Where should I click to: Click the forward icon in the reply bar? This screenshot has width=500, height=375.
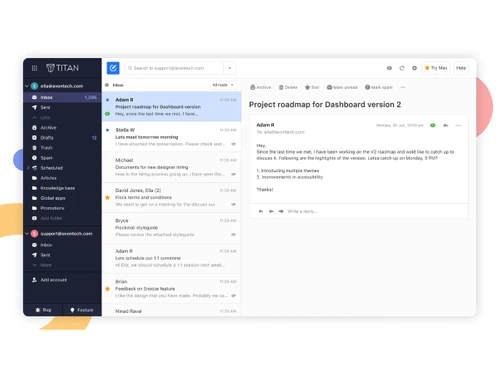[281, 211]
